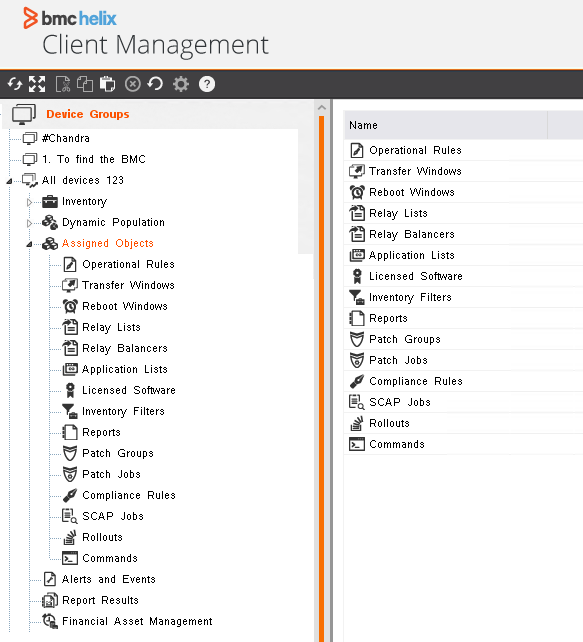The width and height of the screenshot is (583, 642).
Task: Click the Device Groups monitor icon
Action: (24, 114)
